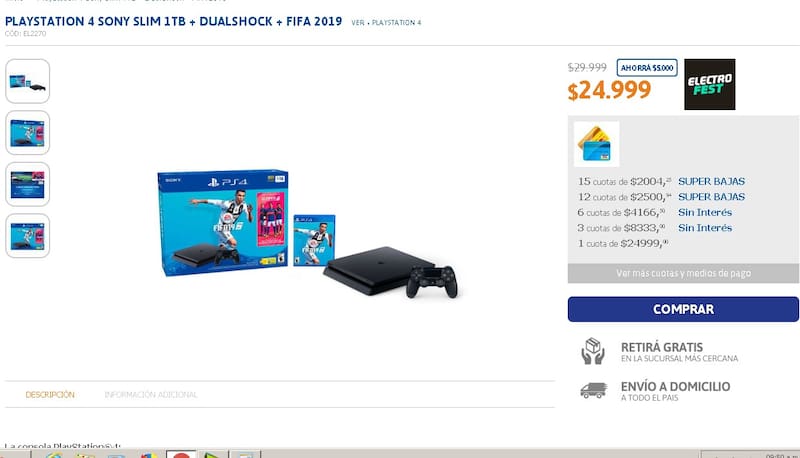
Task: Click the home delivery truck icon
Action: click(x=593, y=391)
